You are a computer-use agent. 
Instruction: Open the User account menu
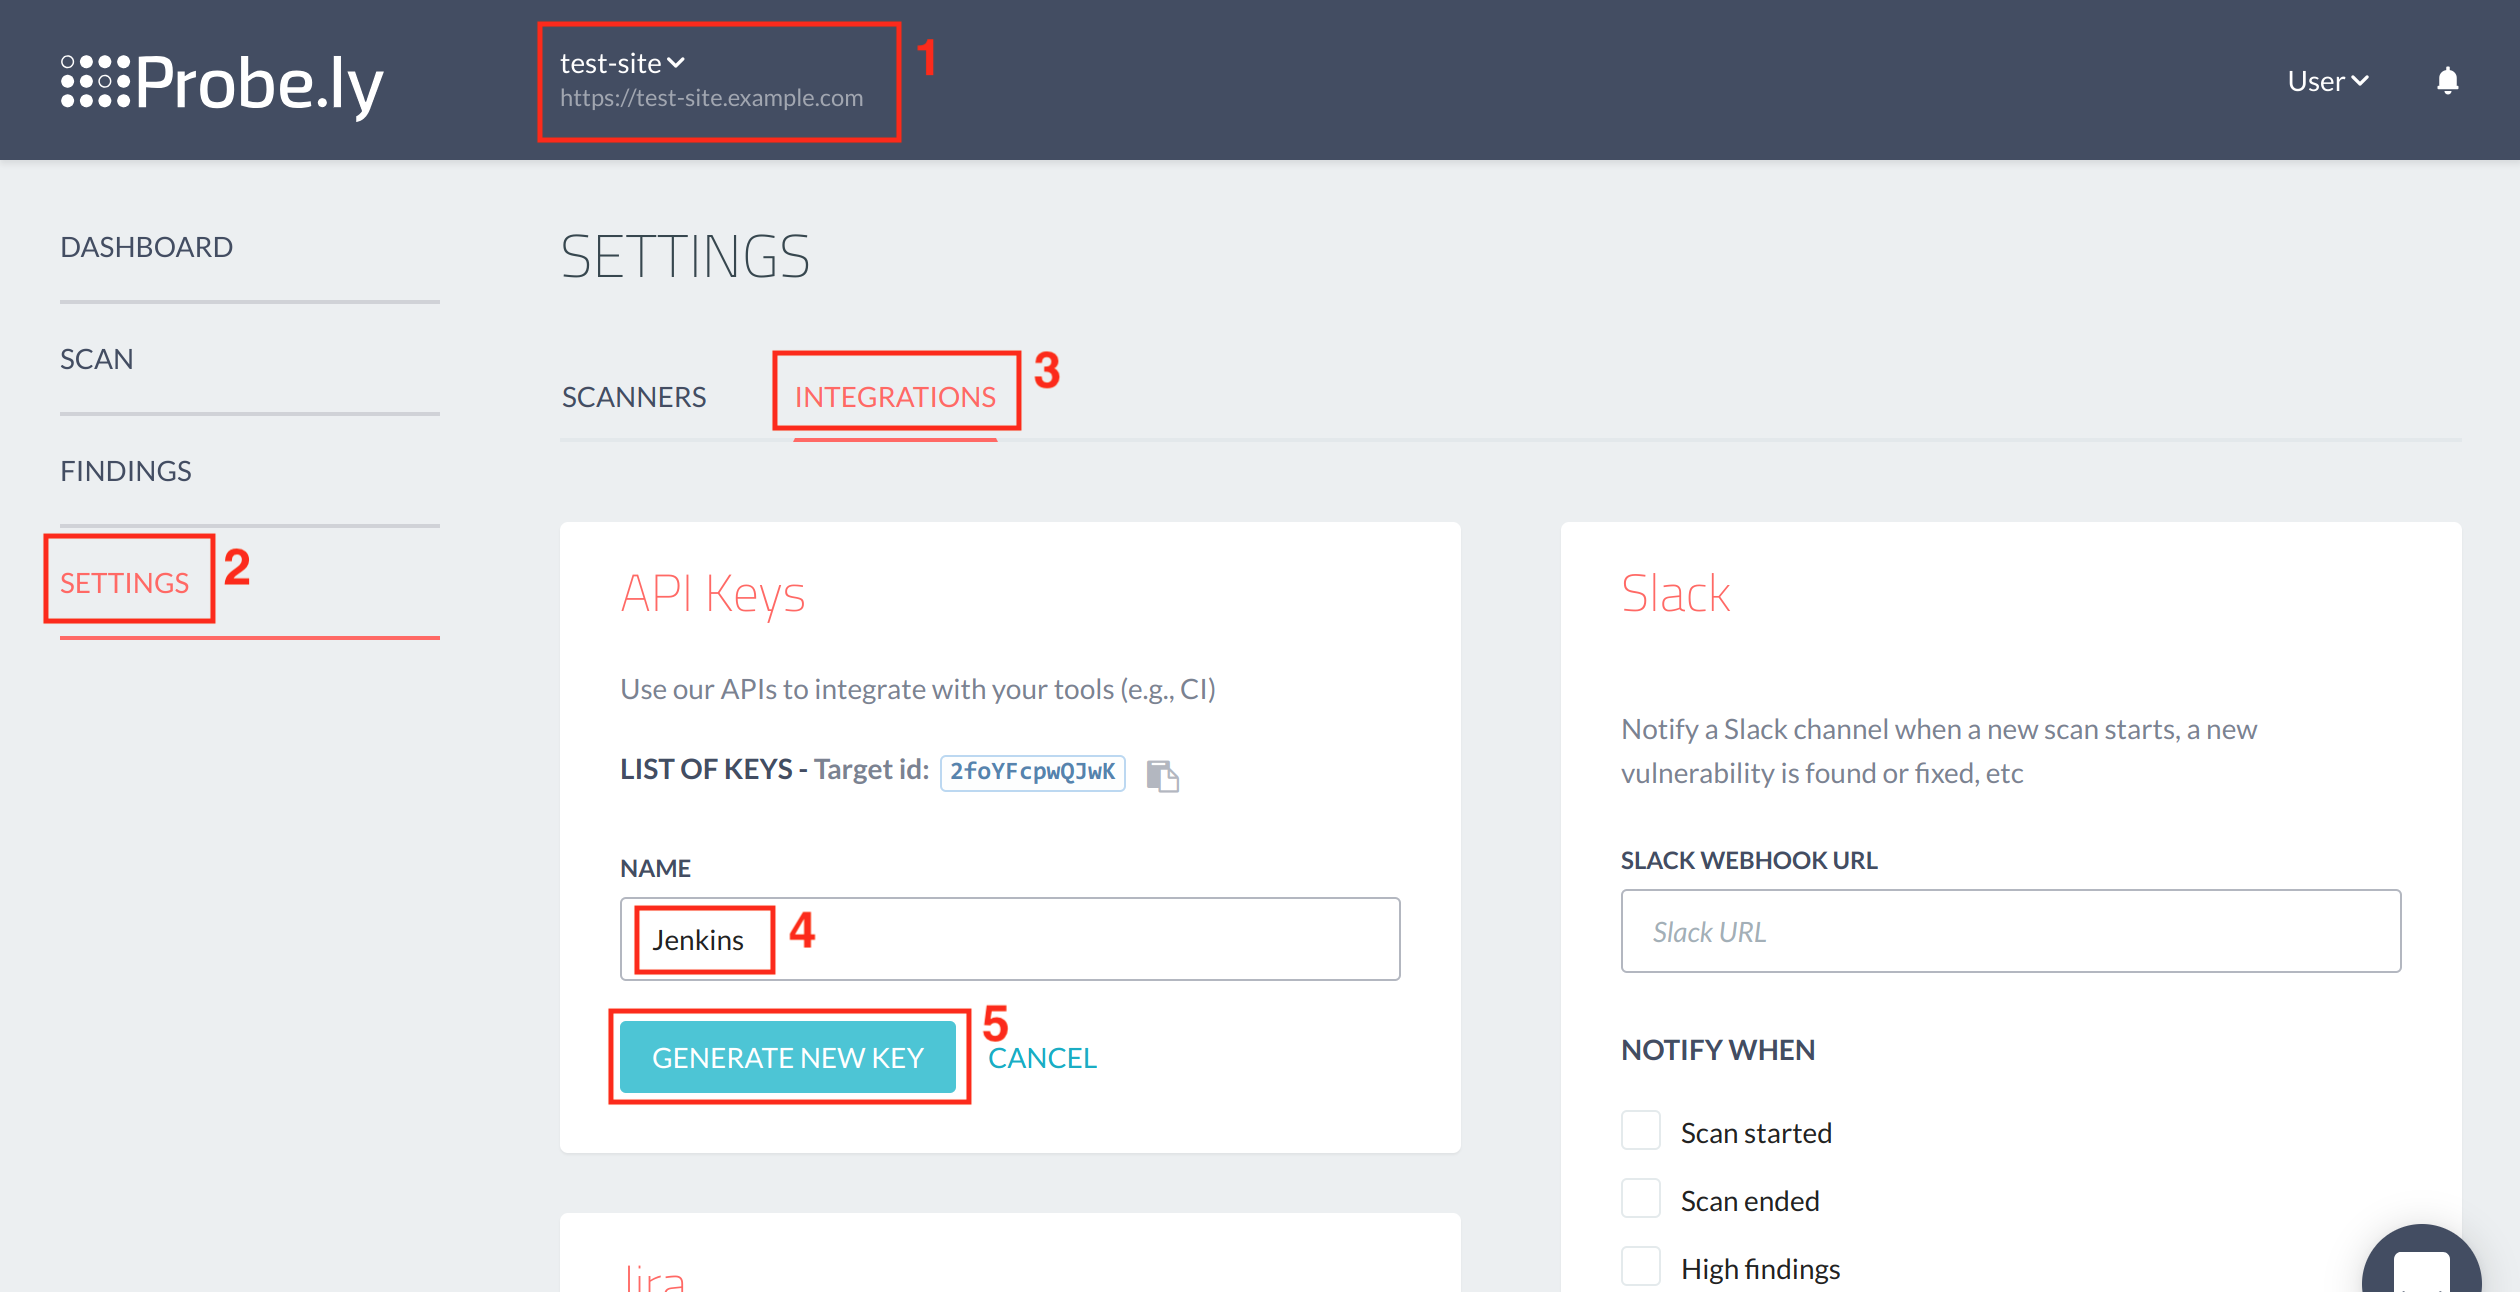[x=2327, y=81]
